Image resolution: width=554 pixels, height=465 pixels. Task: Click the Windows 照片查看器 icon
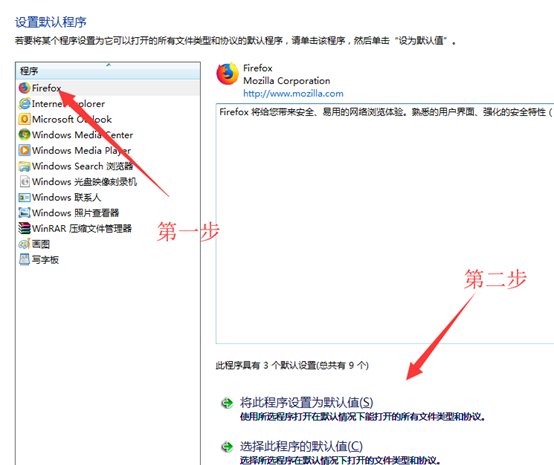pyautogui.click(x=24, y=212)
